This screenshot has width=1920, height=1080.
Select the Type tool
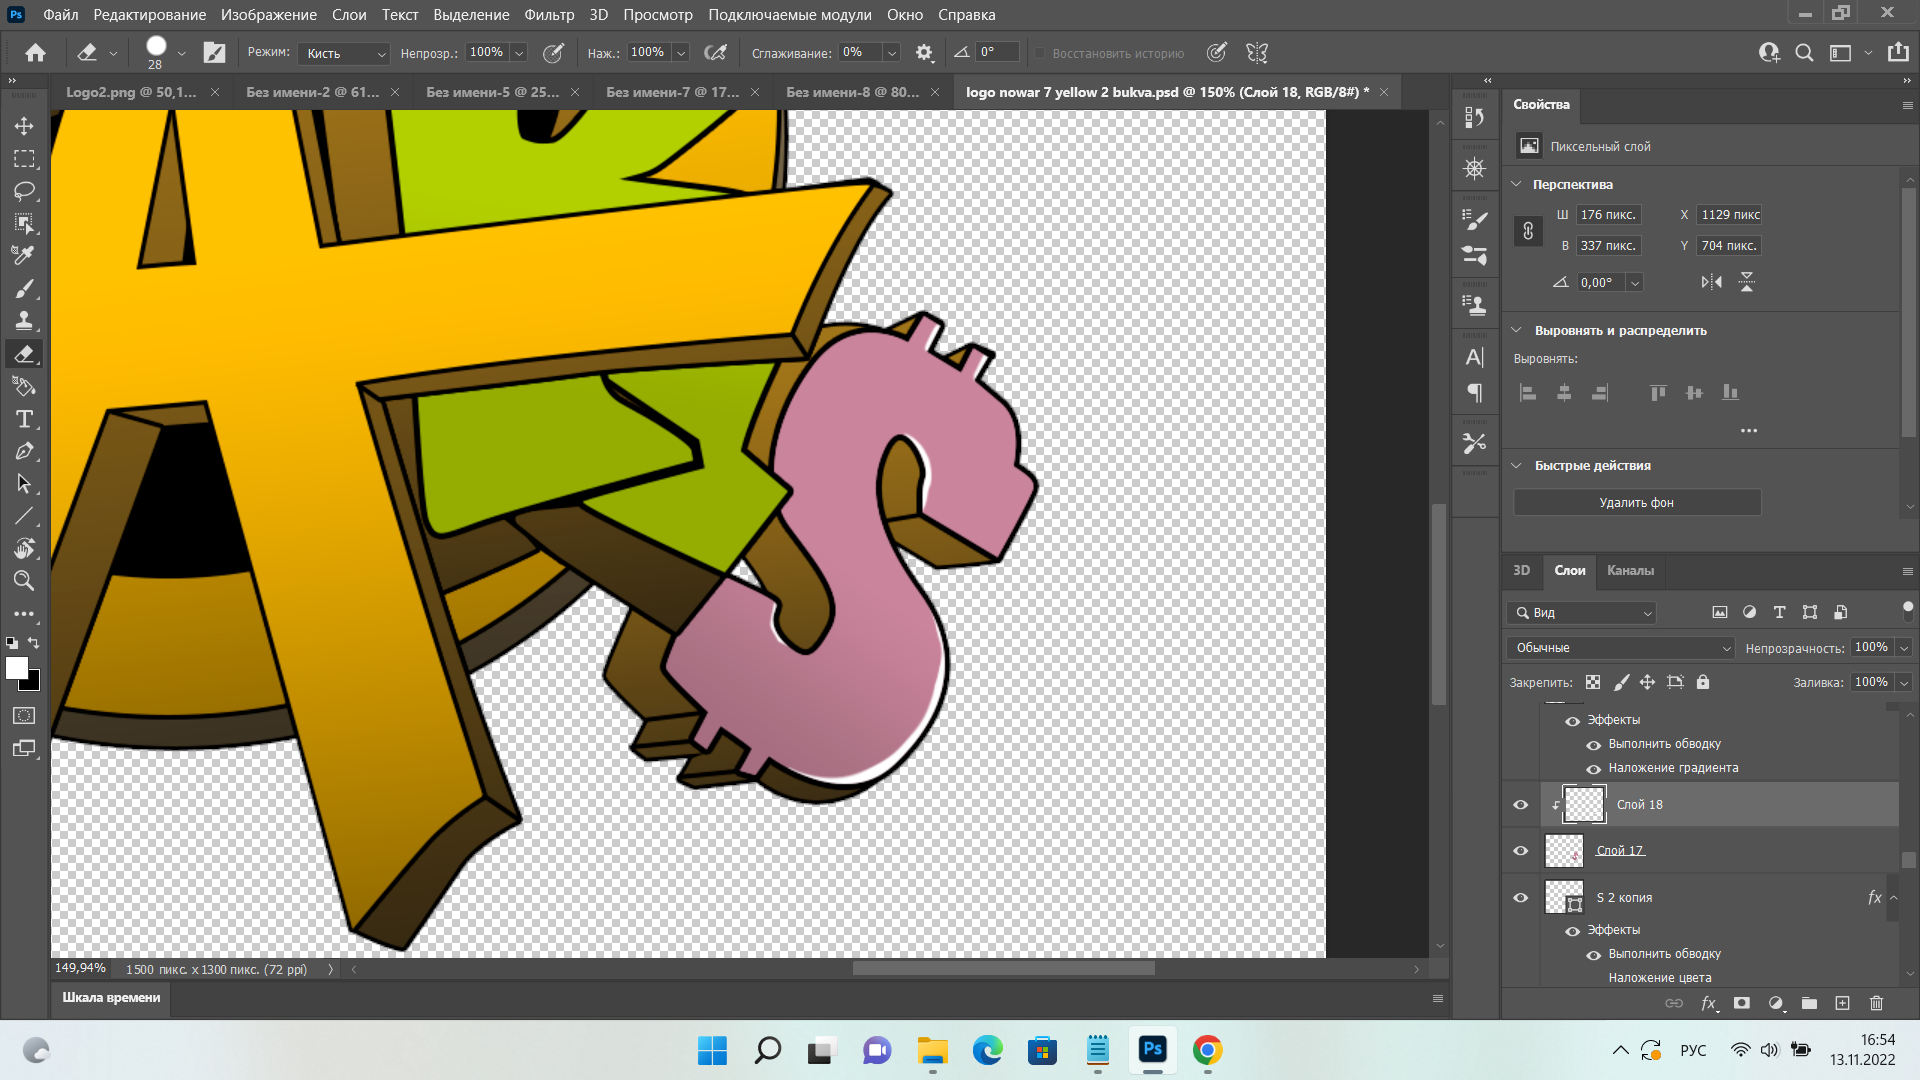coord(24,419)
